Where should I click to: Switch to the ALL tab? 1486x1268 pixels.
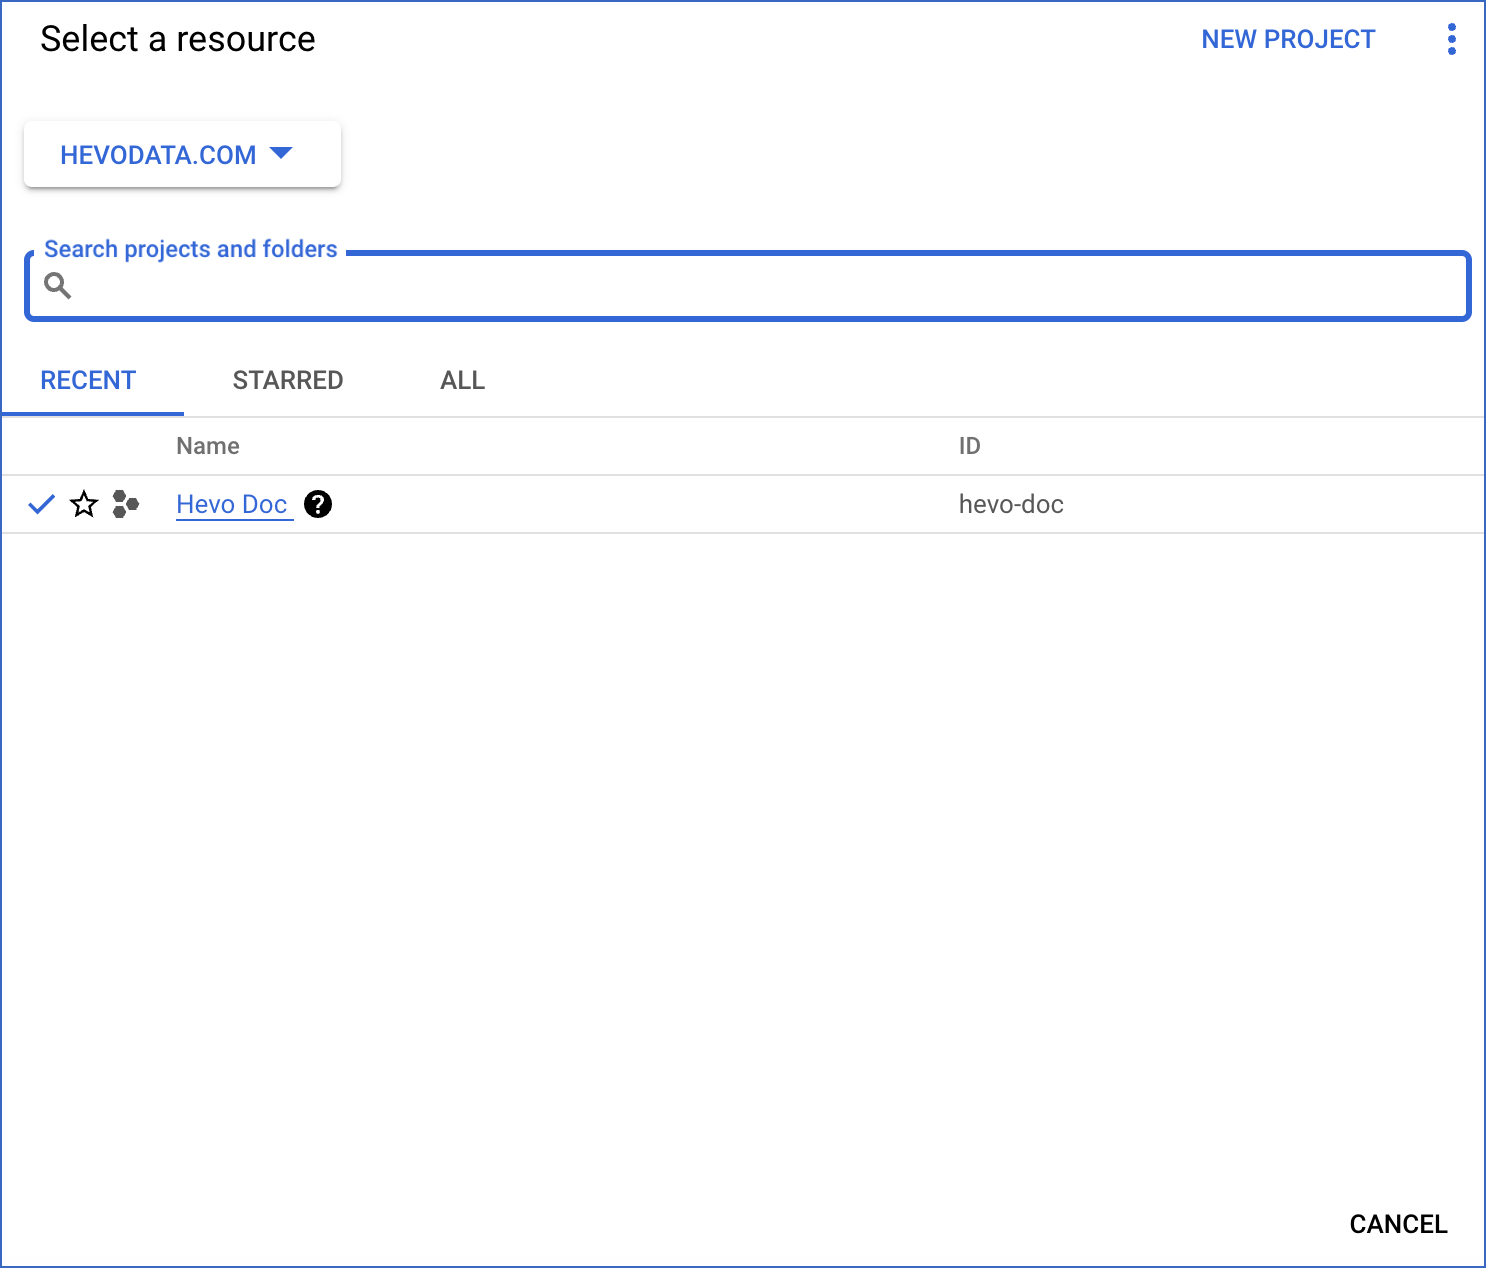coord(462,380)
